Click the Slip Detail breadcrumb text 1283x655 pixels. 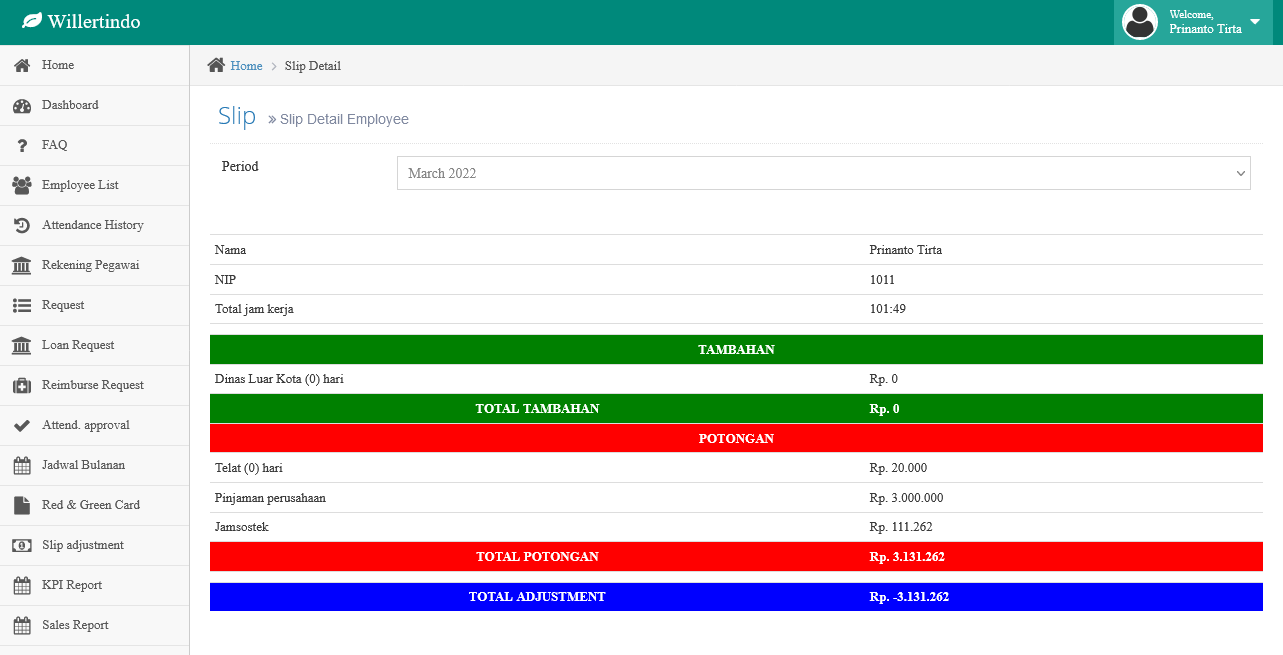click(x=313, y=66)
